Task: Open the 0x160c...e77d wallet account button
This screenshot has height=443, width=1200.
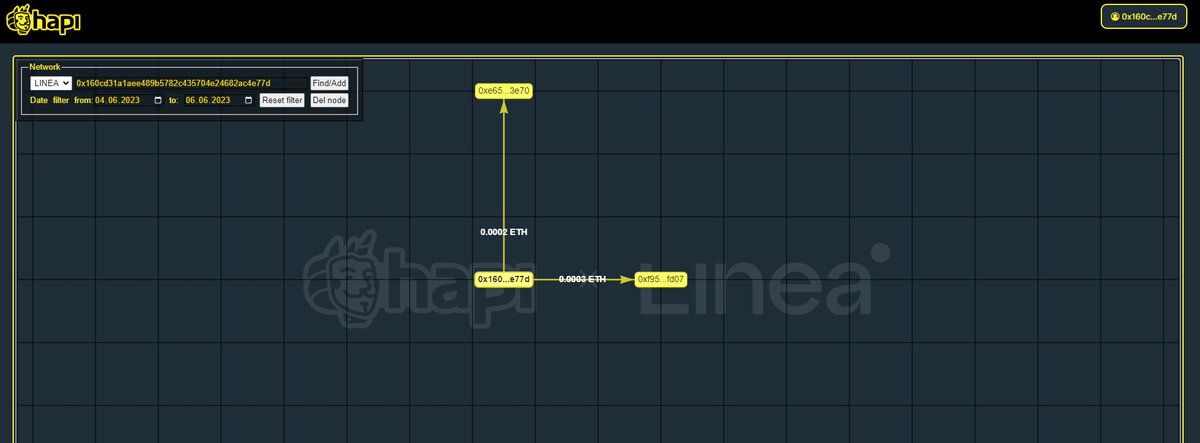Action: (1143, 16)
